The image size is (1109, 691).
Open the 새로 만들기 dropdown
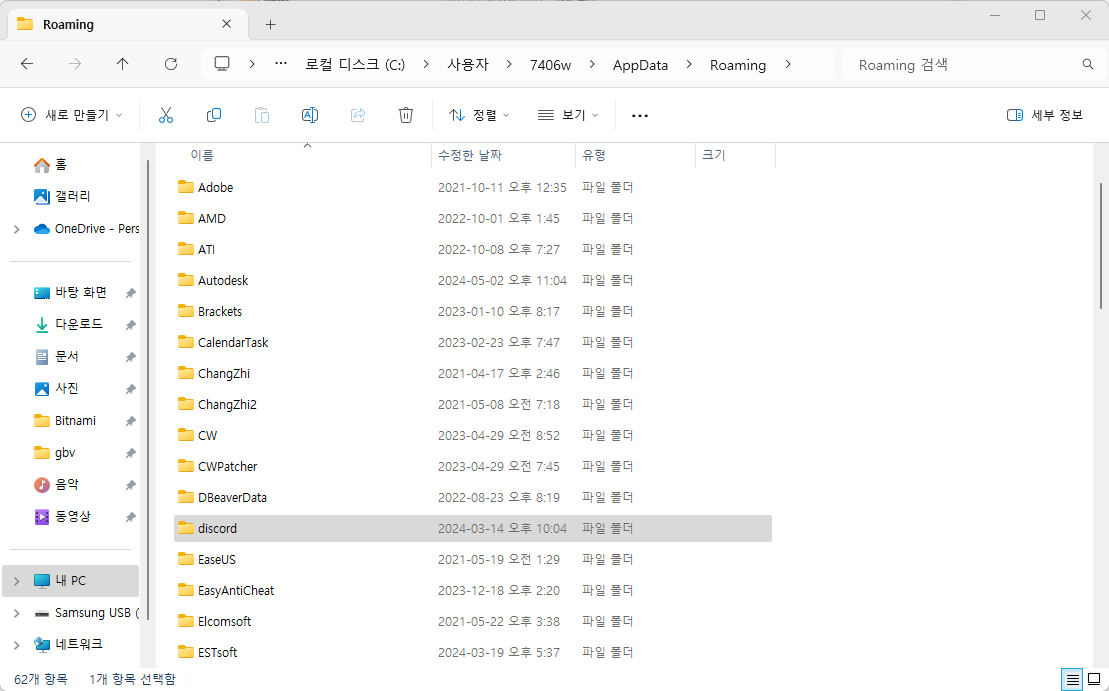72,115
